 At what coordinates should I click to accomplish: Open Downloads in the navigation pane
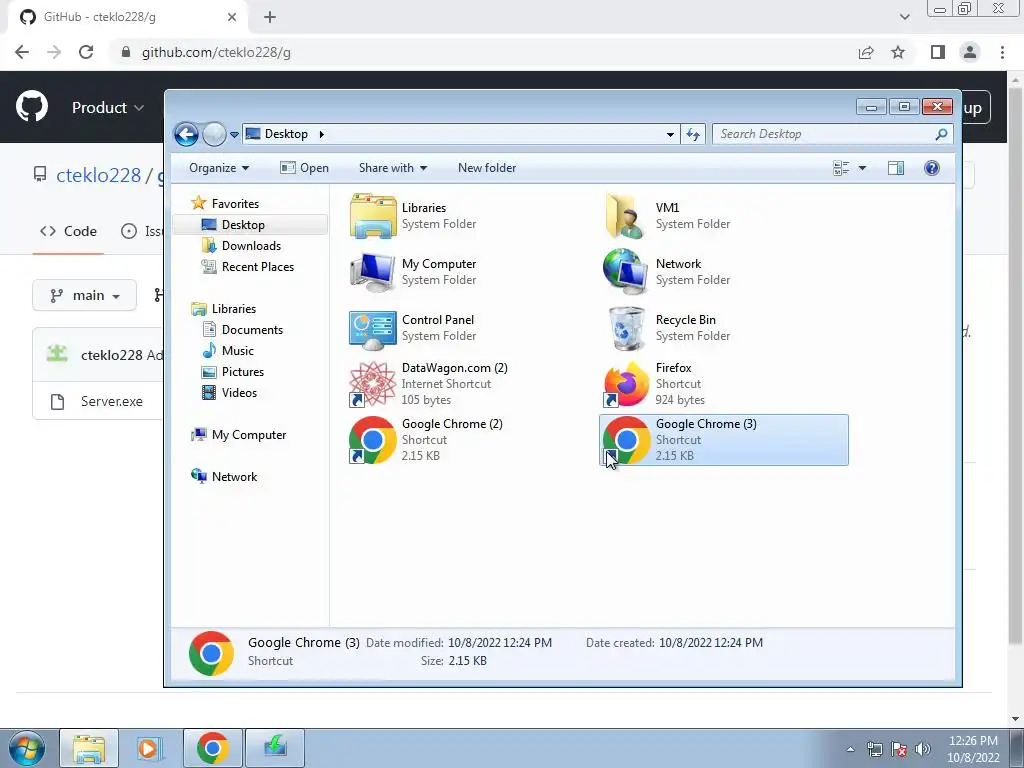click(x=242, y=246)
